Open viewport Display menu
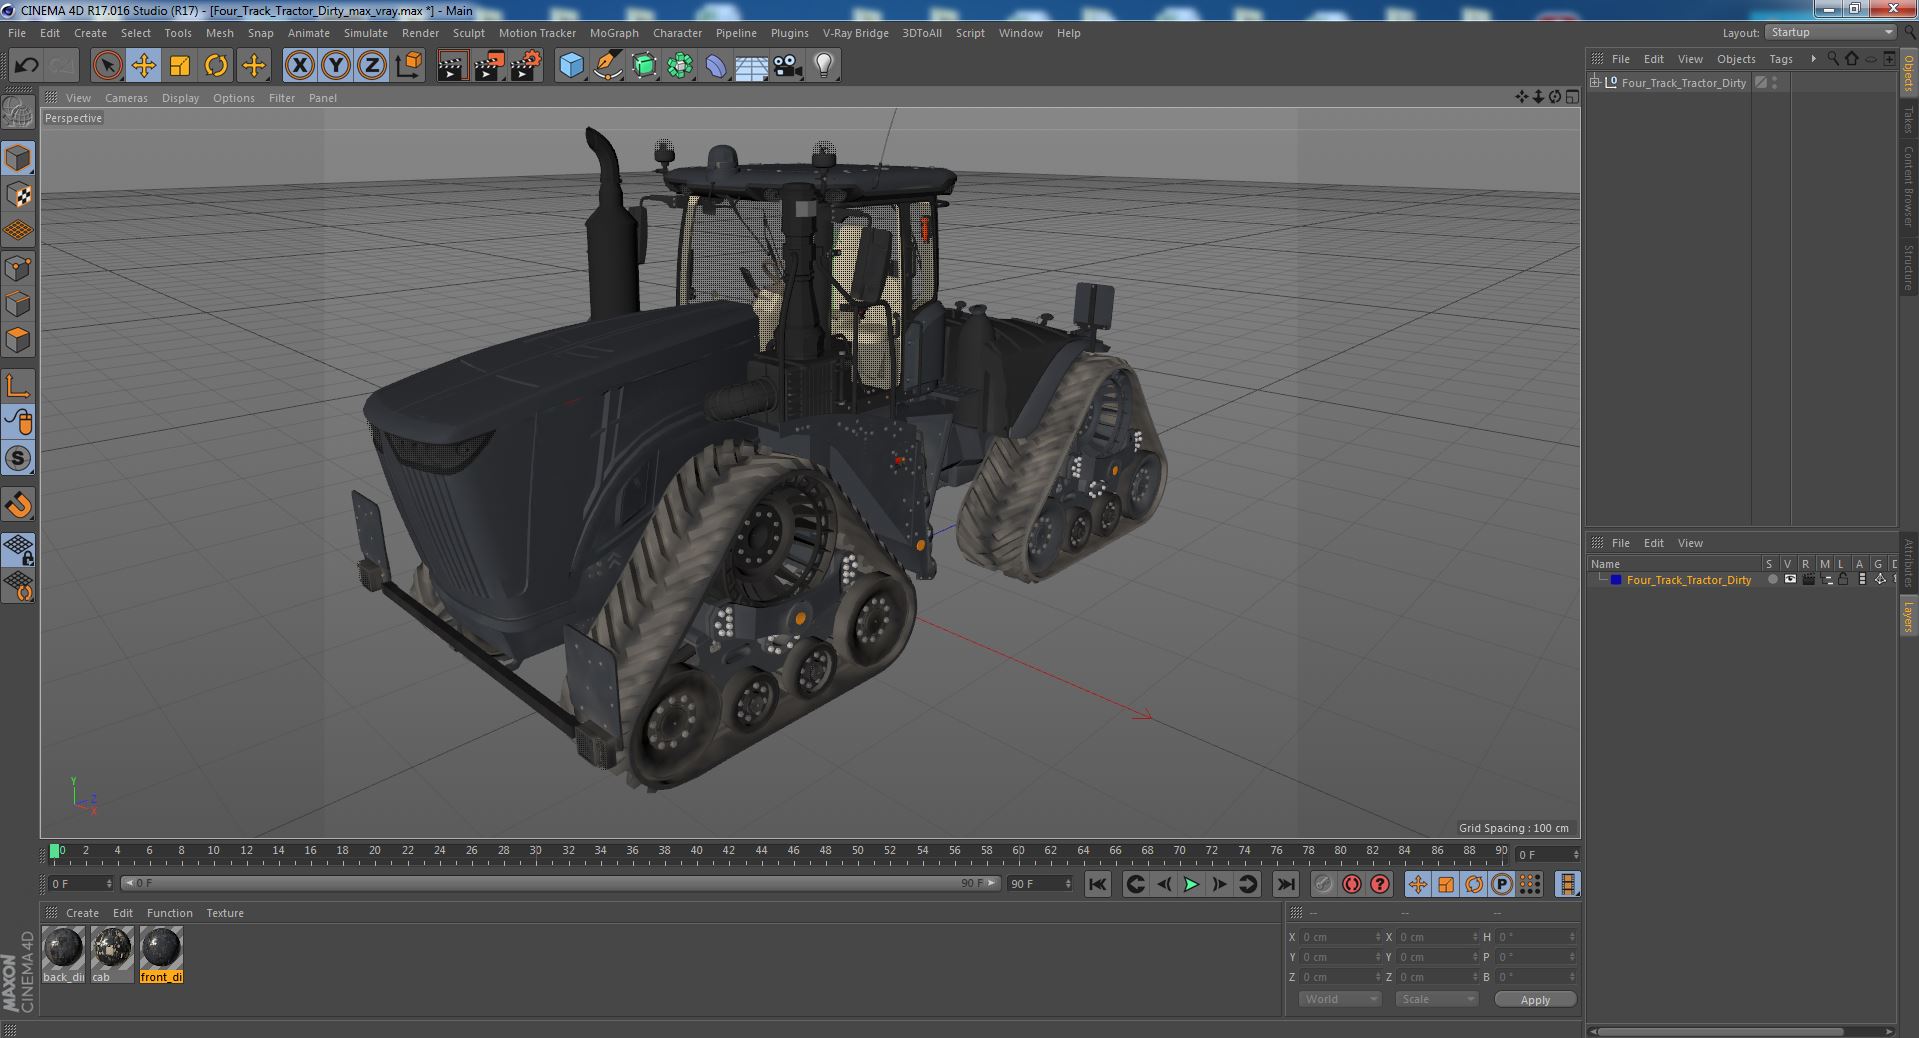The width and height of the screenshot is (1919, 1038). point(180,98)
